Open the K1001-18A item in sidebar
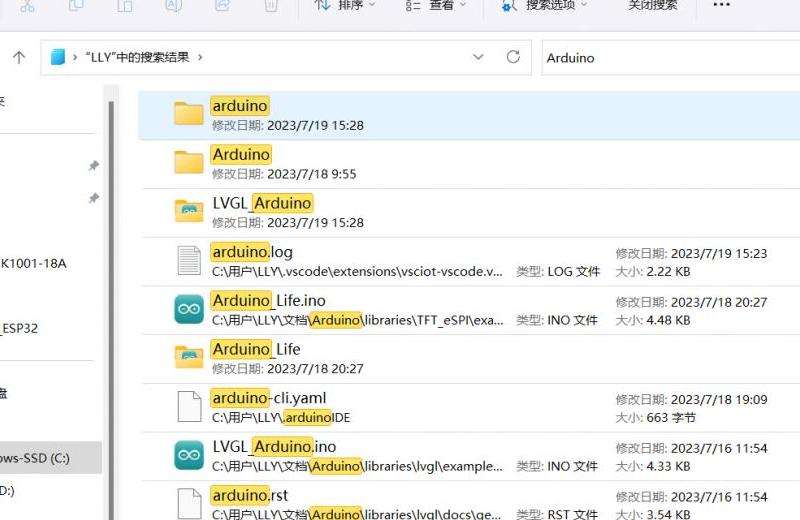The height and width of the screenshot is (520, 800). click(x=34, y=263)
